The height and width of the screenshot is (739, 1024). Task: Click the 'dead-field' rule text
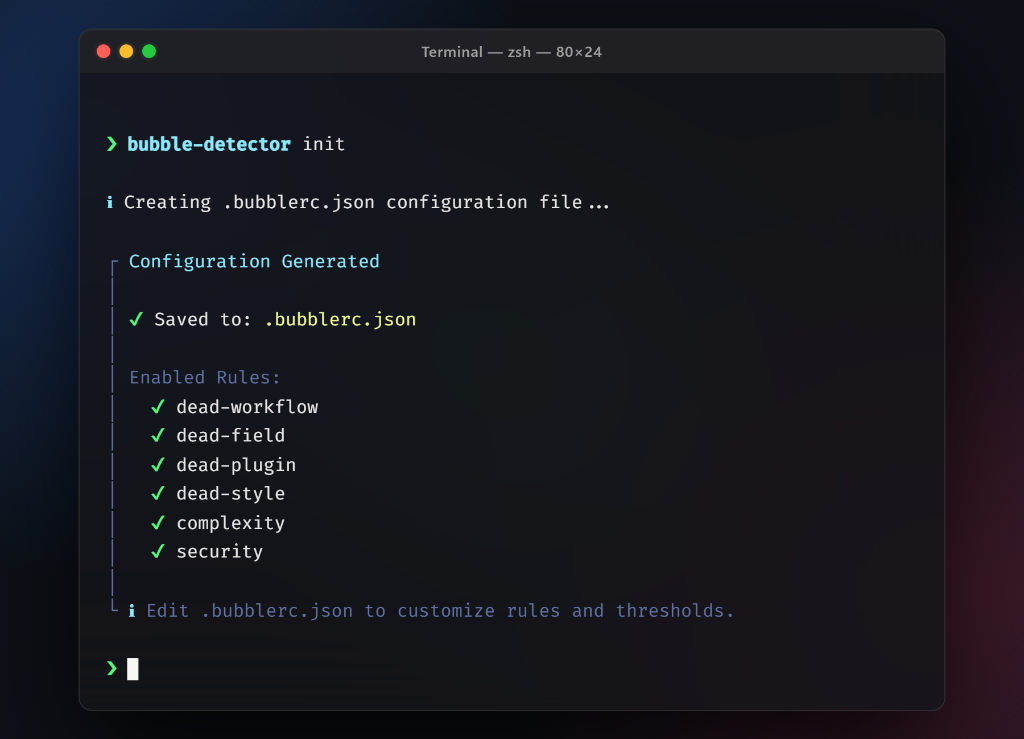click(x=231, y=435)
